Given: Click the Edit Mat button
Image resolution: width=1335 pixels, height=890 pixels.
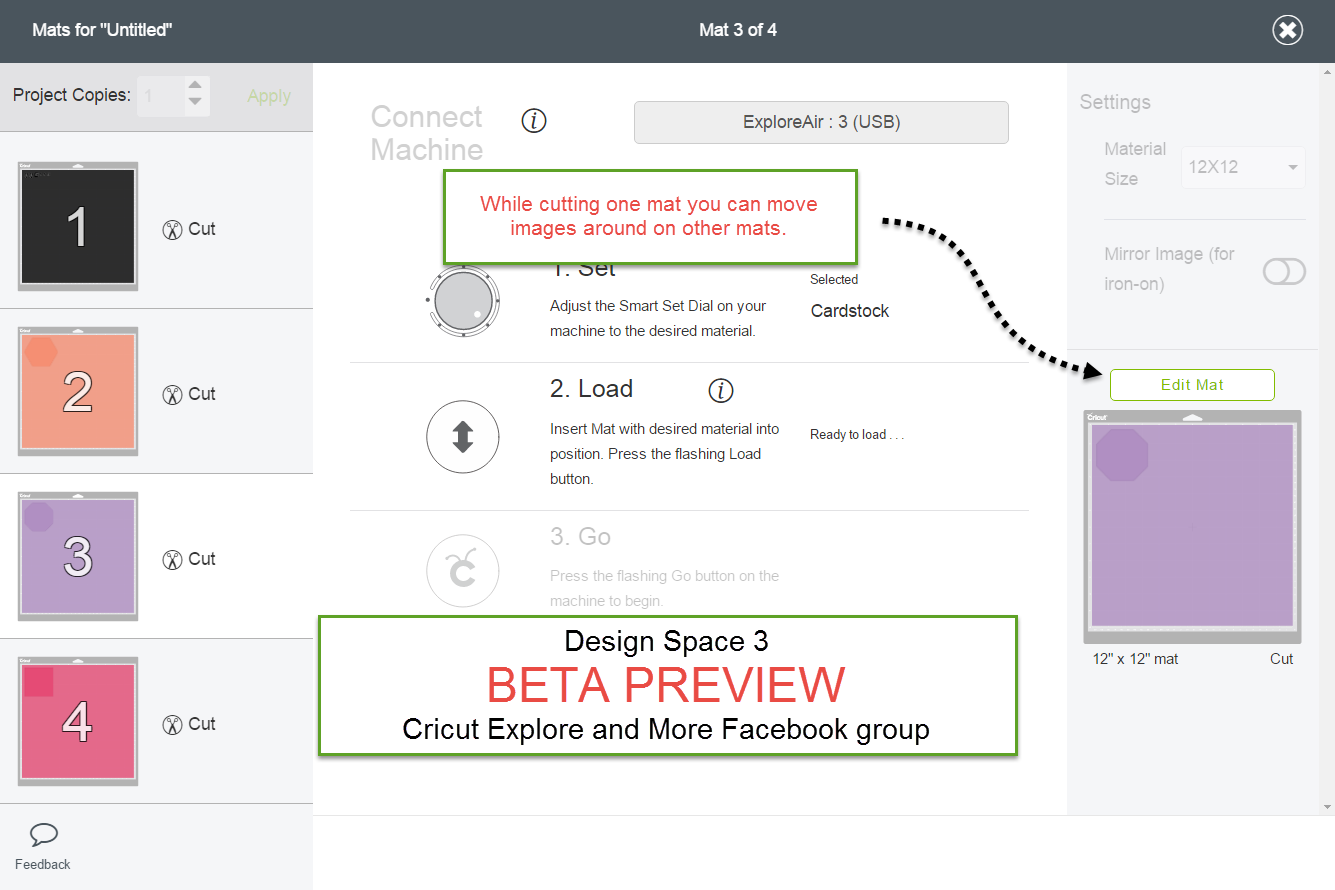Looking at the screenshot, I should (1192, 385).
